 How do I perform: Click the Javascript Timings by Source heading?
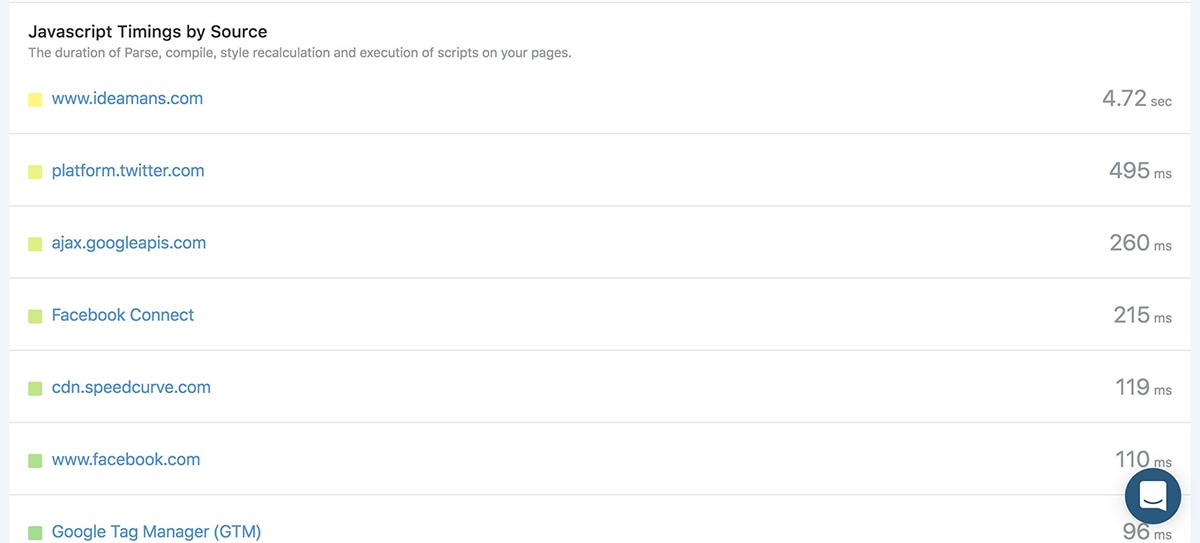(148, 32)
